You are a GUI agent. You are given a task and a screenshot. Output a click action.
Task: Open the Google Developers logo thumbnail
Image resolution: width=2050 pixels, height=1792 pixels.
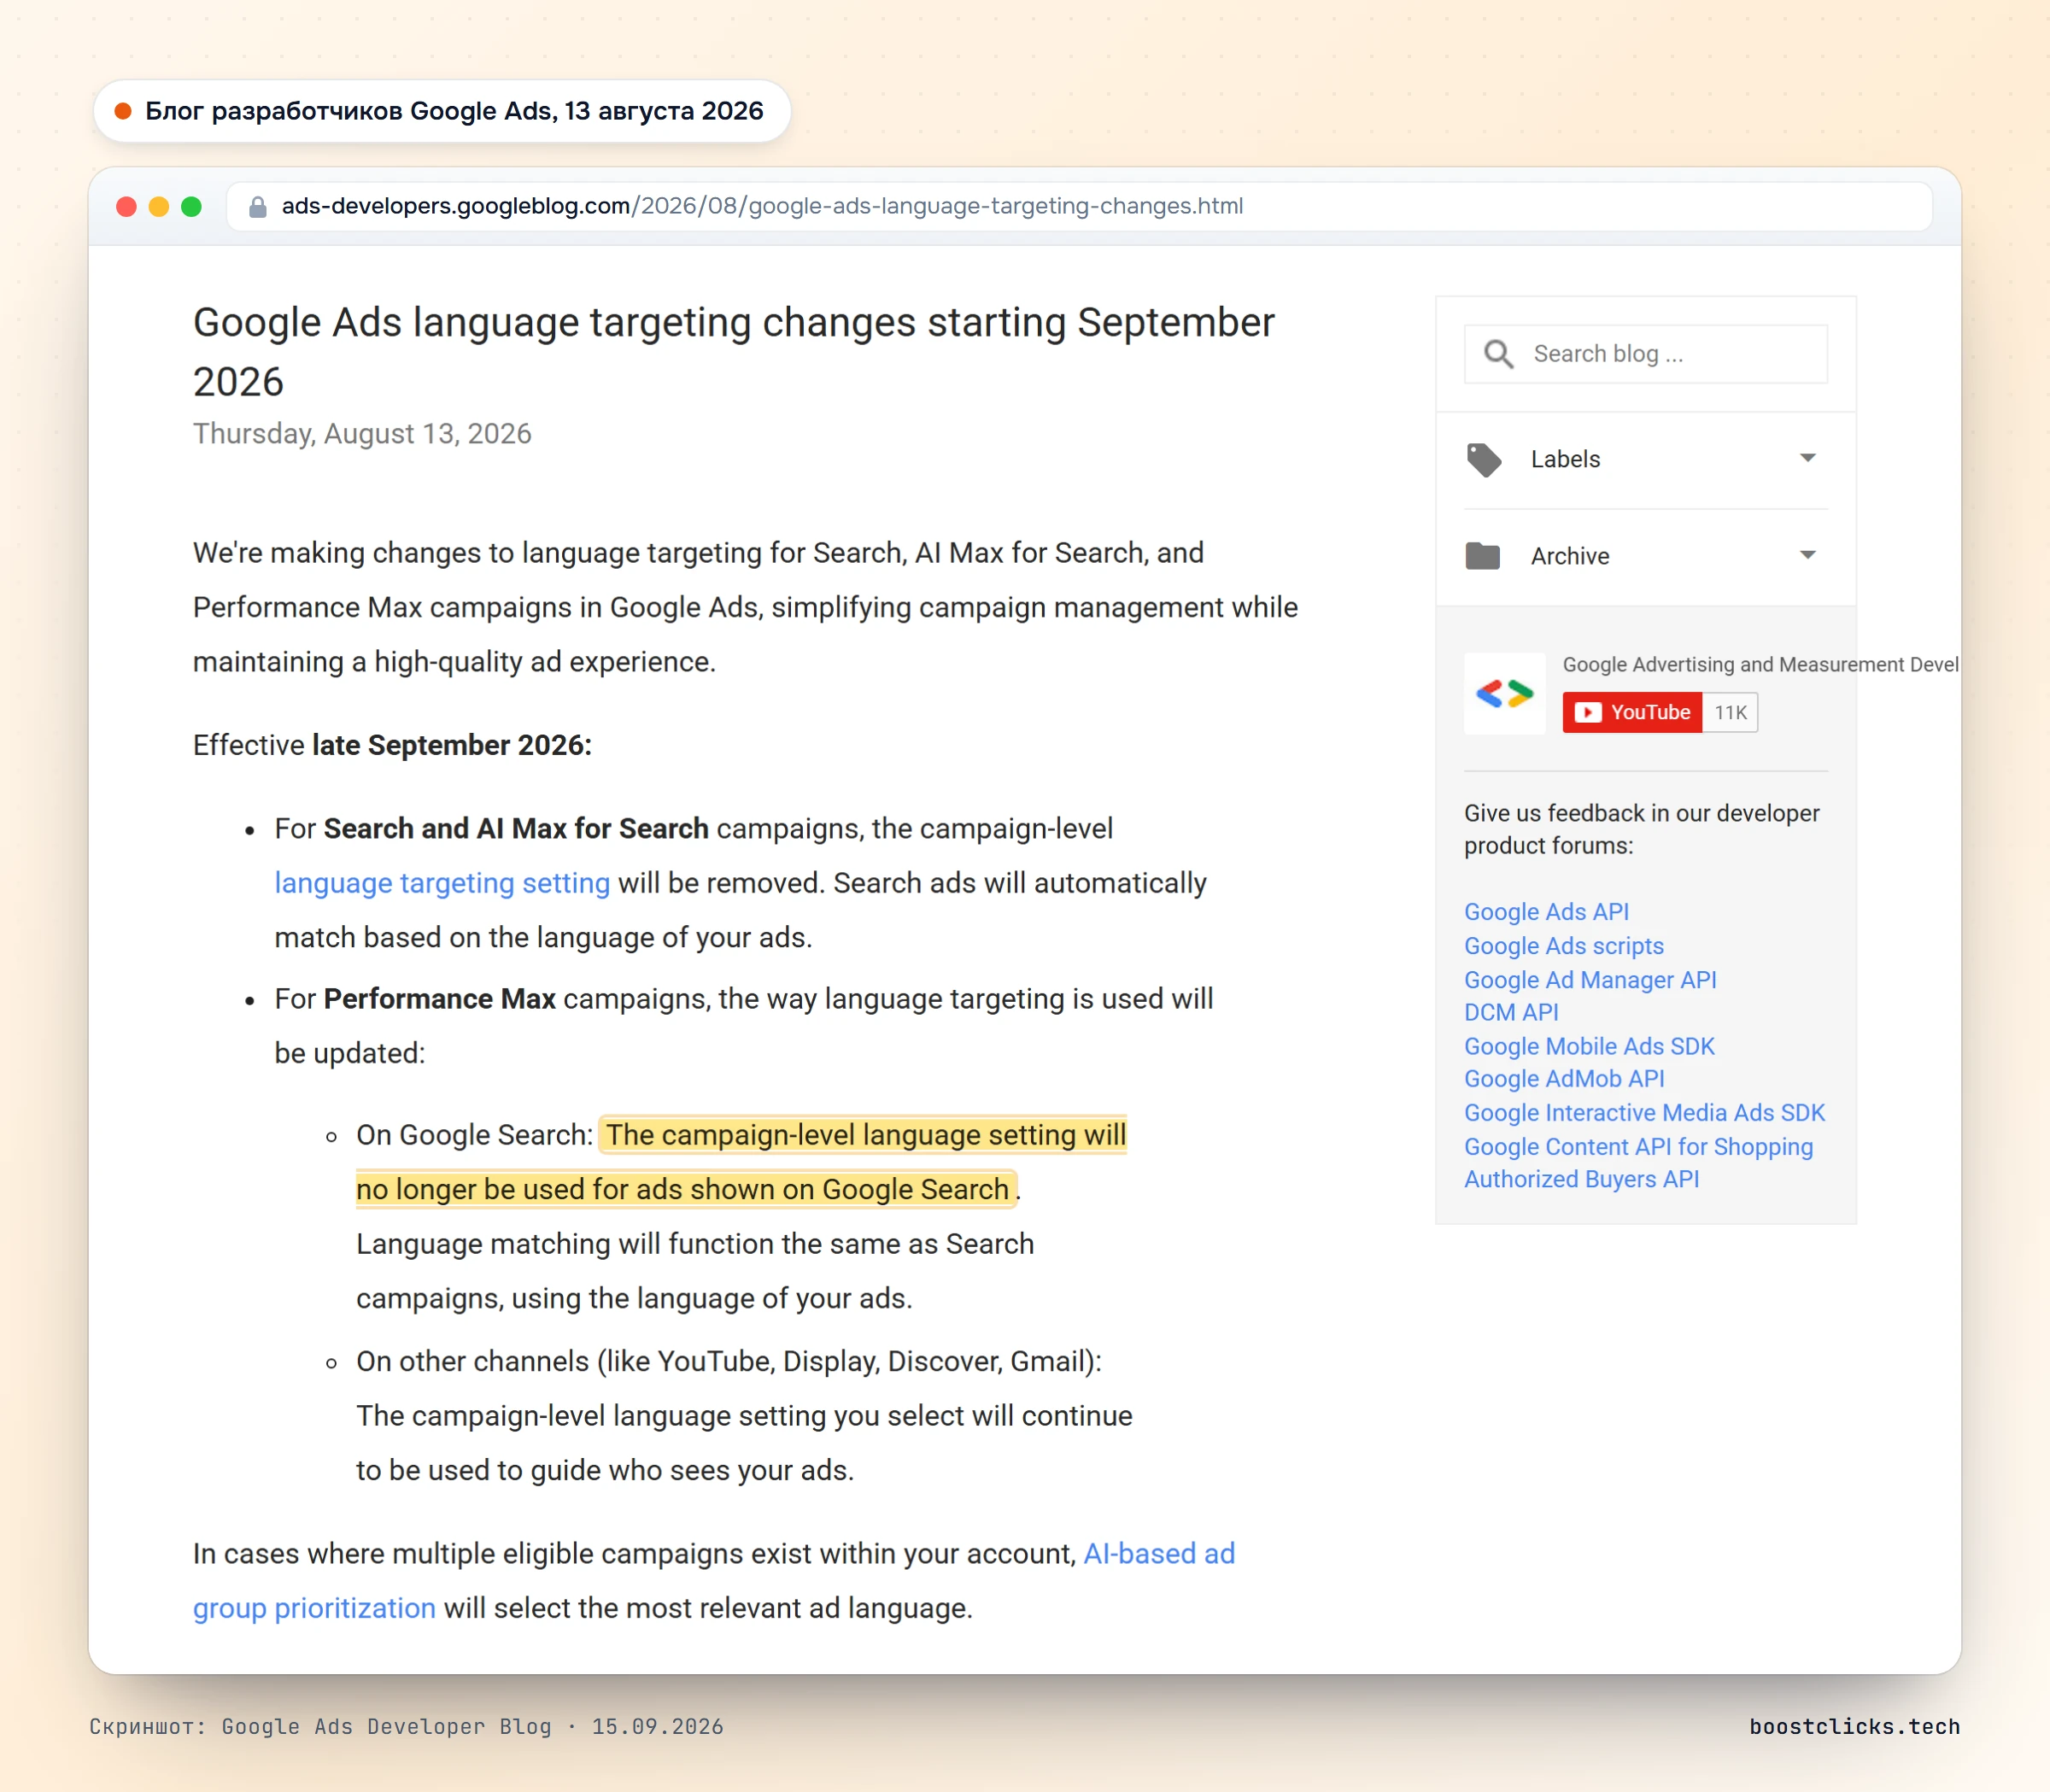[x=1504, y=694]
